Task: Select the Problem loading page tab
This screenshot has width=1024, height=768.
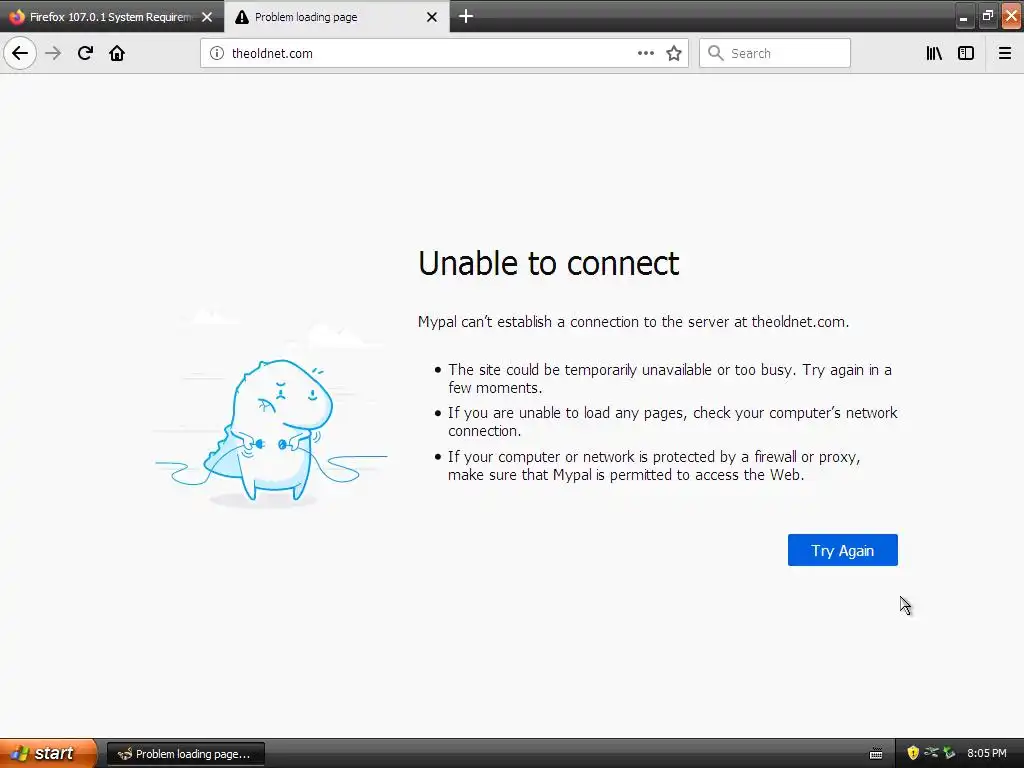Action: (337, 17)
